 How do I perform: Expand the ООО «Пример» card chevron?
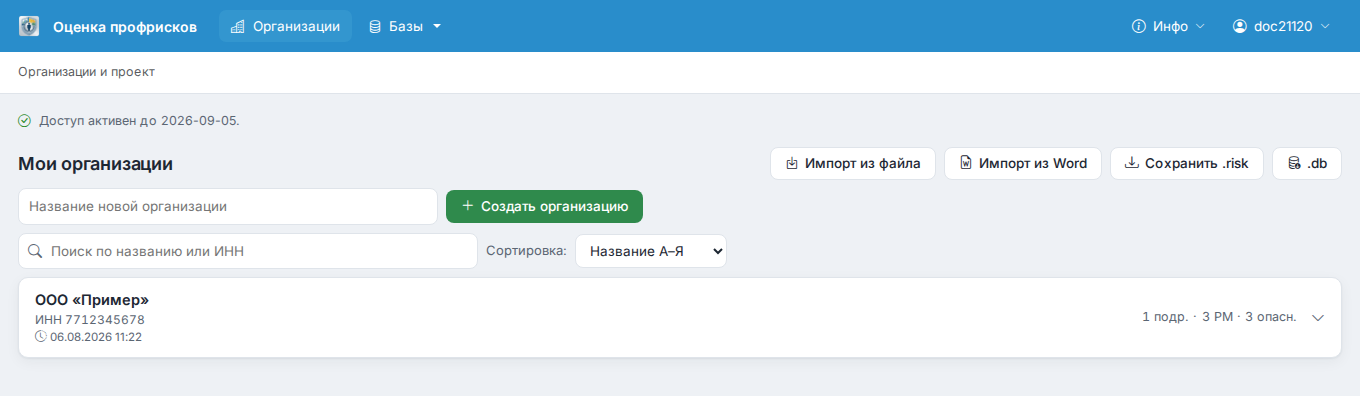(1318, 318)
